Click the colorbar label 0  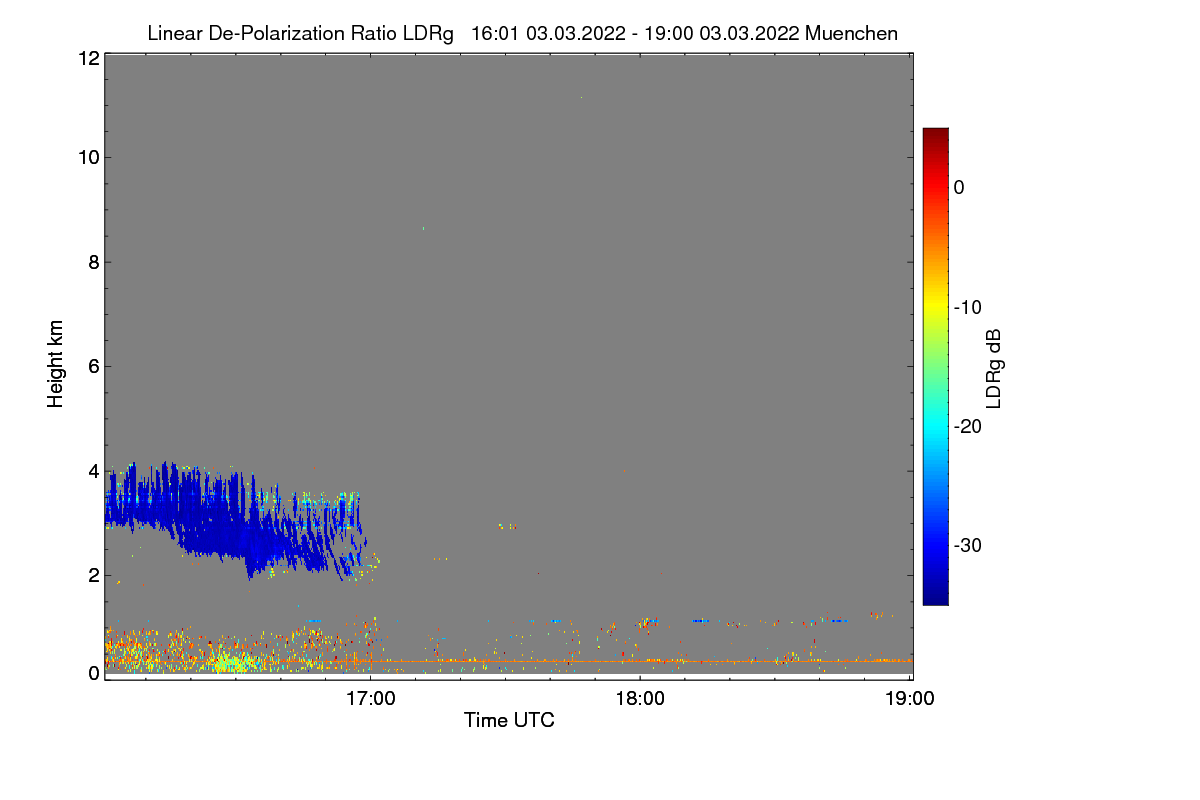pos(959,187)
